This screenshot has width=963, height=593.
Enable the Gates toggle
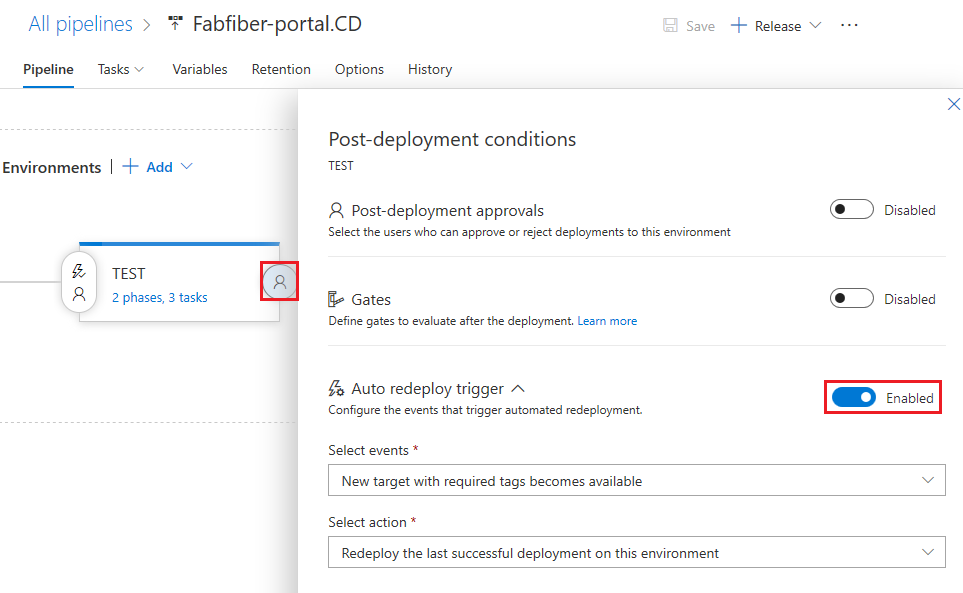(851, 298)
